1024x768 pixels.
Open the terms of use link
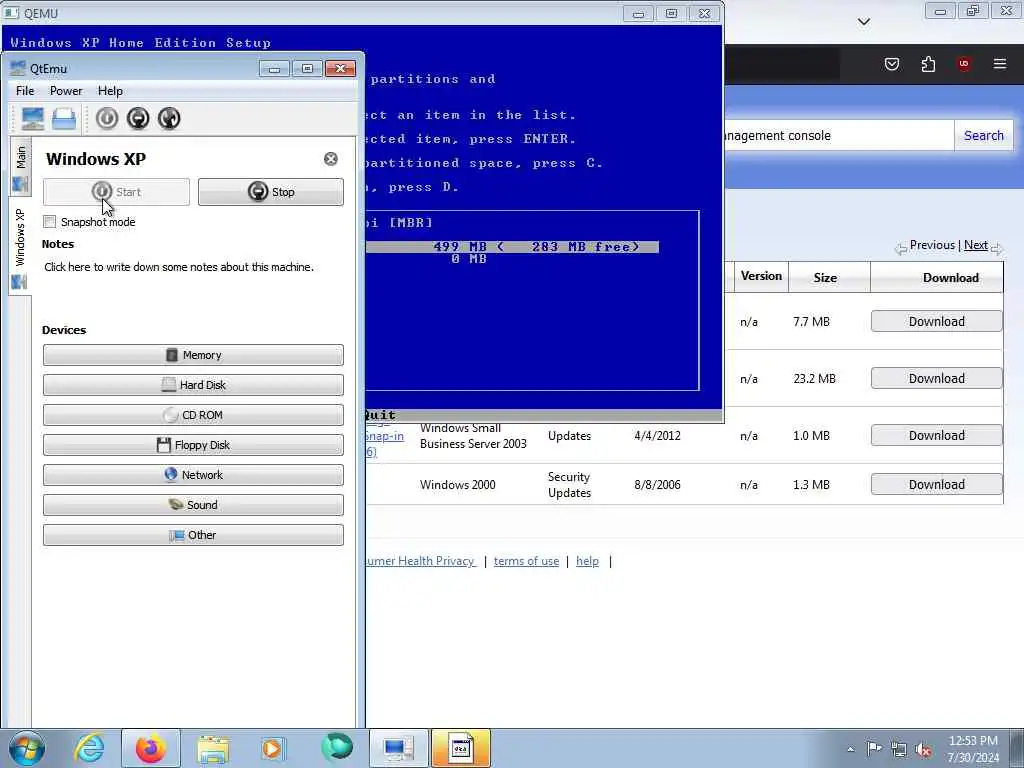coord(526,561)
